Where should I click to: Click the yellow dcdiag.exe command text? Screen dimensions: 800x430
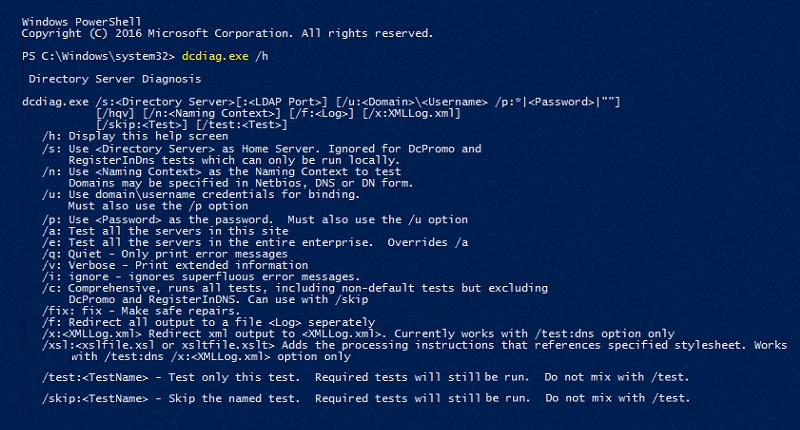click(215, 56)
